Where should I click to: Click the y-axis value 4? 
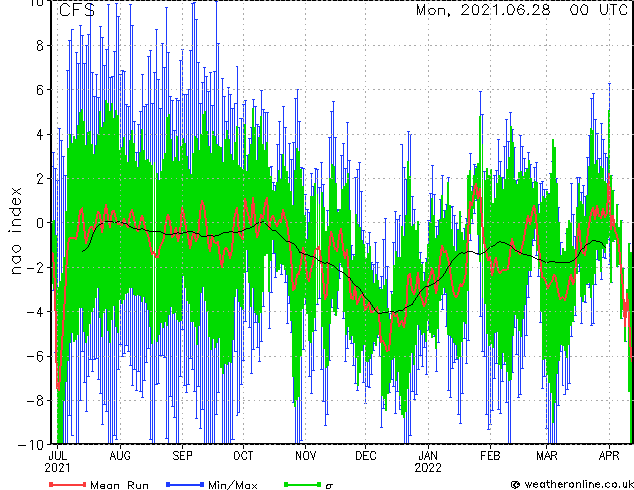40,135
